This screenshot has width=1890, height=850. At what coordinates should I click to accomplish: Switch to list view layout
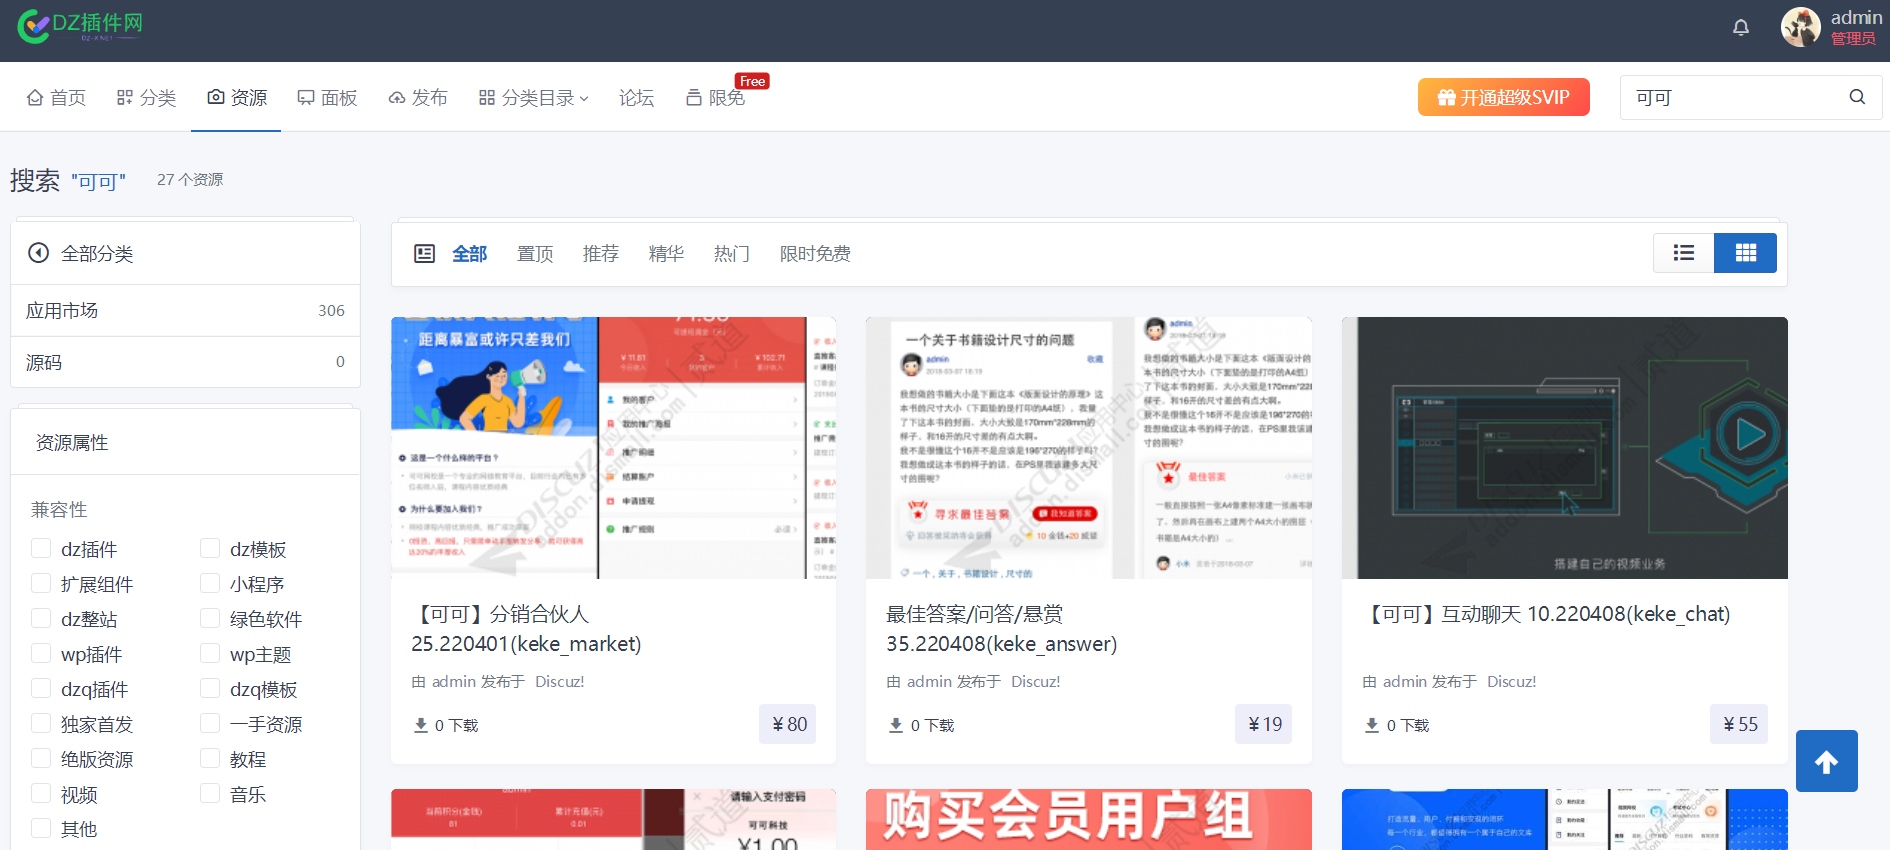coord(1684,253)
